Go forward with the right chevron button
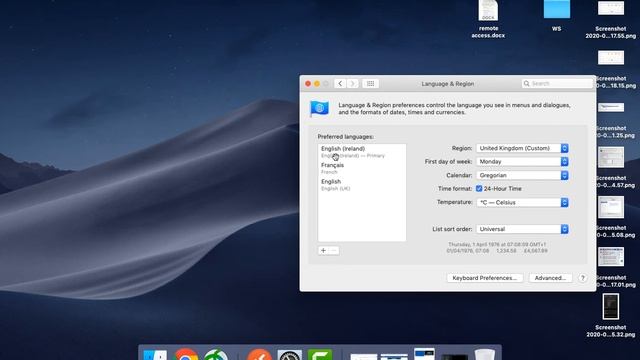The image size is (640, 360). pos(352,84)
